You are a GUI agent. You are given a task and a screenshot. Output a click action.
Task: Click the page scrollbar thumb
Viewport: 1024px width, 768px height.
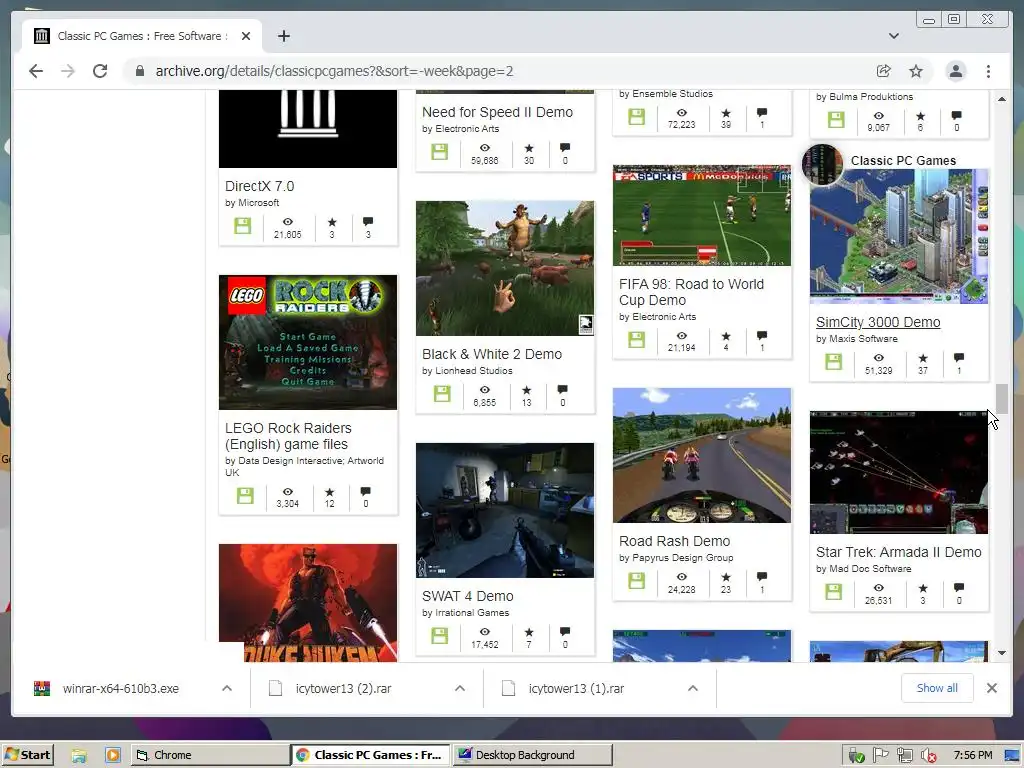coord(1002,399)
